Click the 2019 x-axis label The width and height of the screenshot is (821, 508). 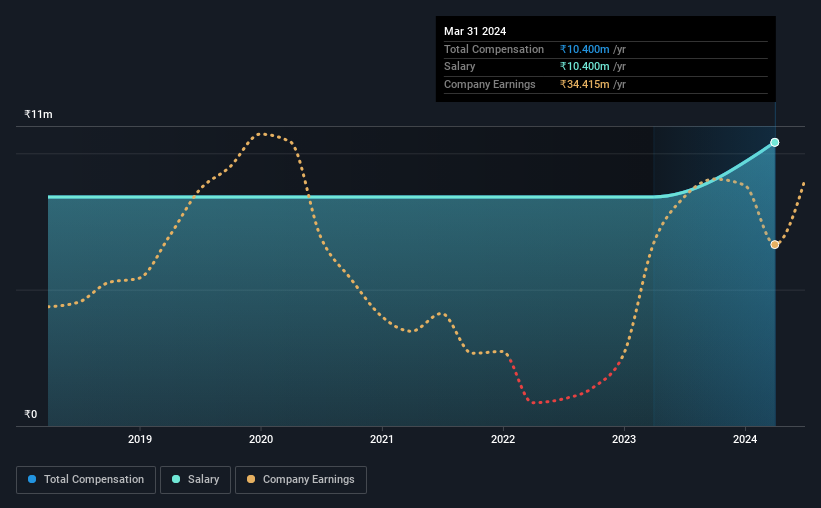click(140, 439)
